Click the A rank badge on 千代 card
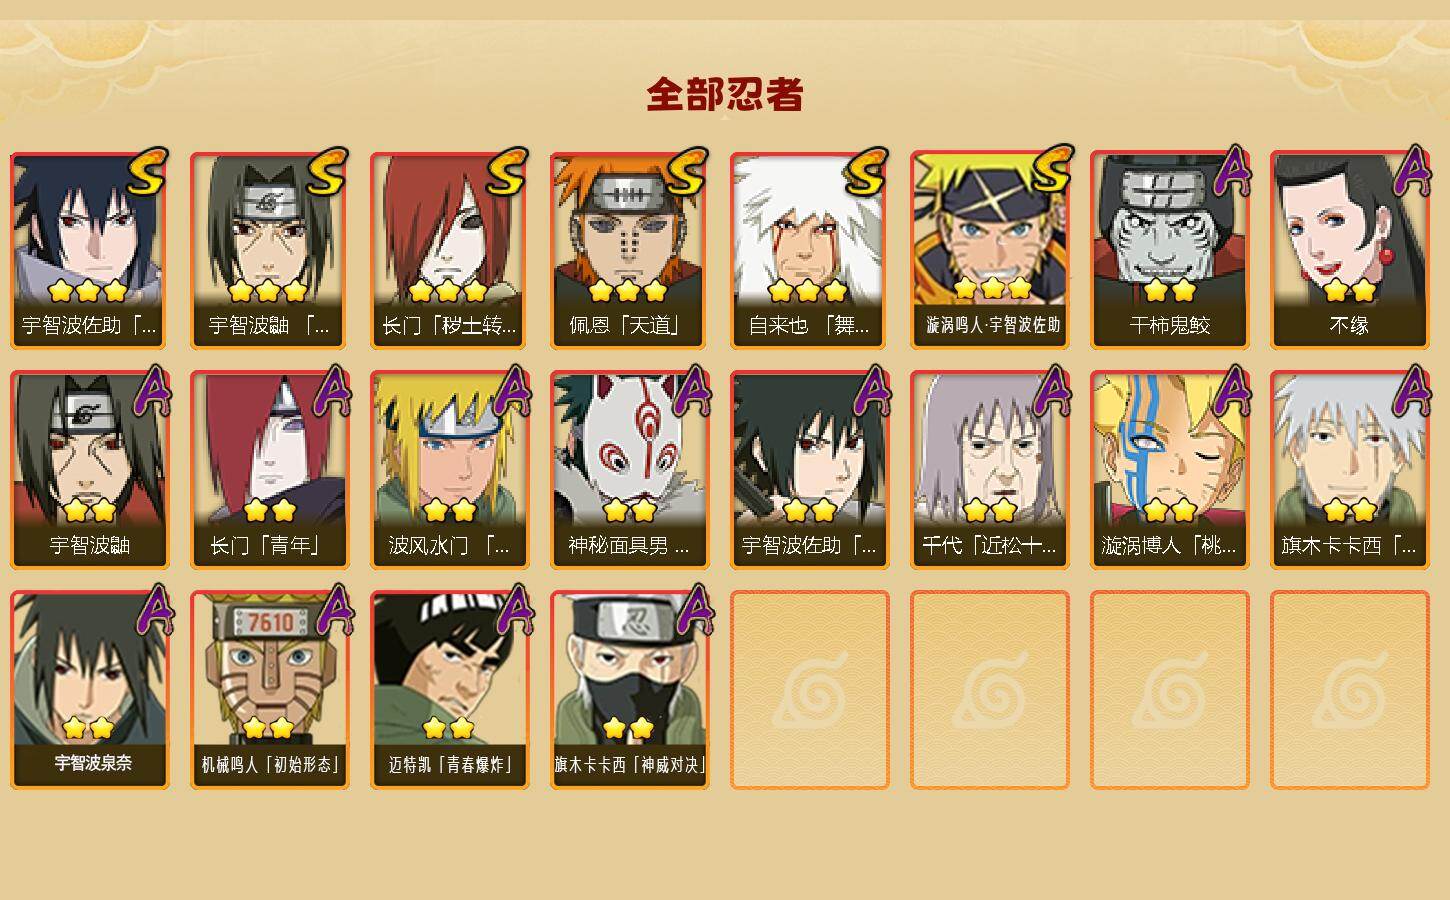Image resolution: width=1450 pixels, height=900 pixels. click(1052, 390)
